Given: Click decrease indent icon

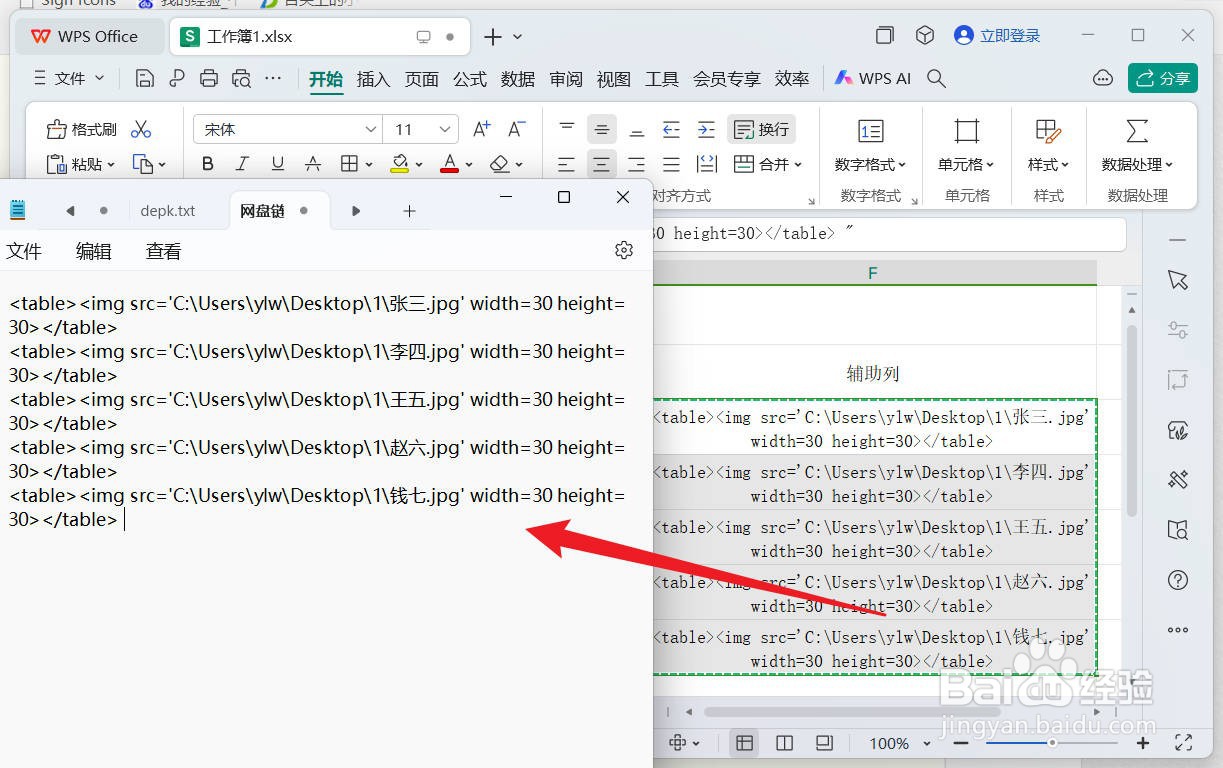Looking at the screenshot, I should [x=672, y=129].
